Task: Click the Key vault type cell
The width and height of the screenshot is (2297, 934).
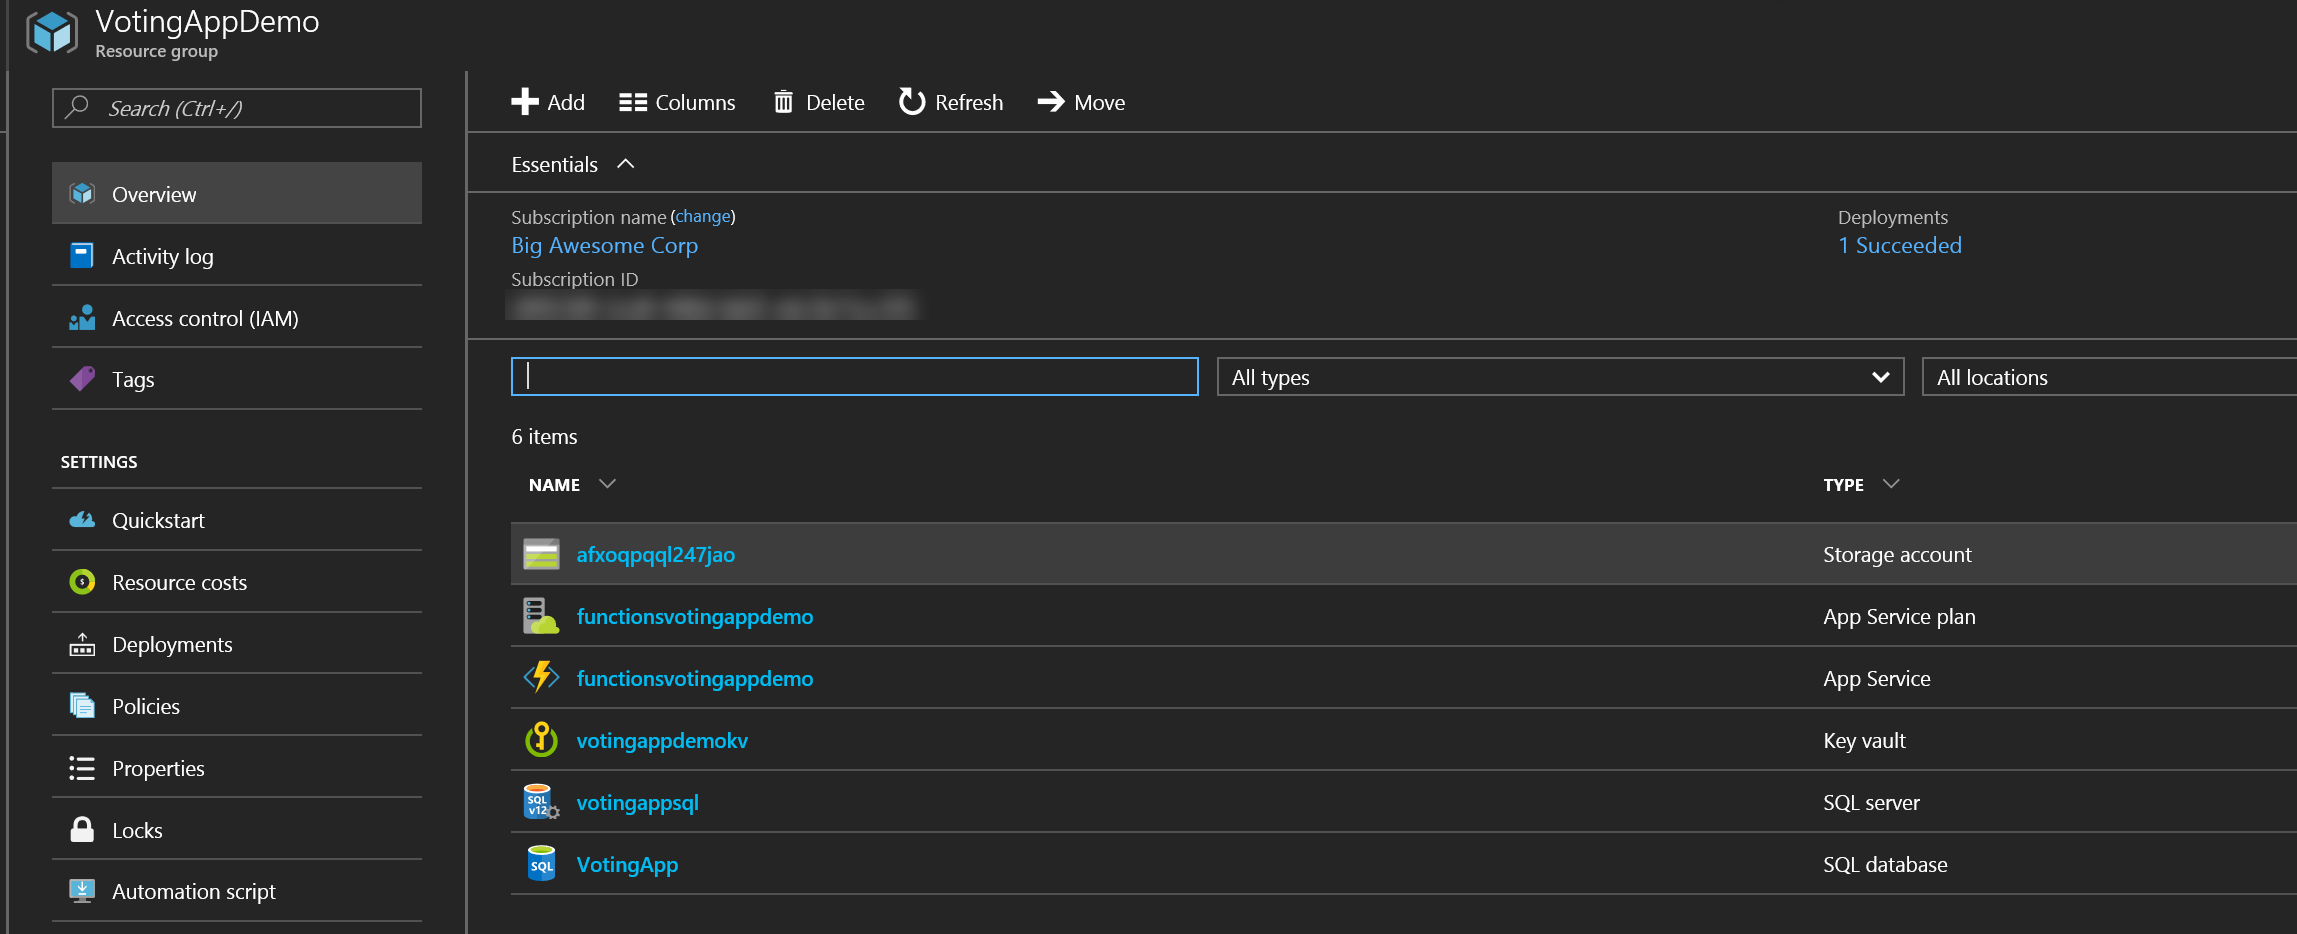Action: (x=1864, y=740)
